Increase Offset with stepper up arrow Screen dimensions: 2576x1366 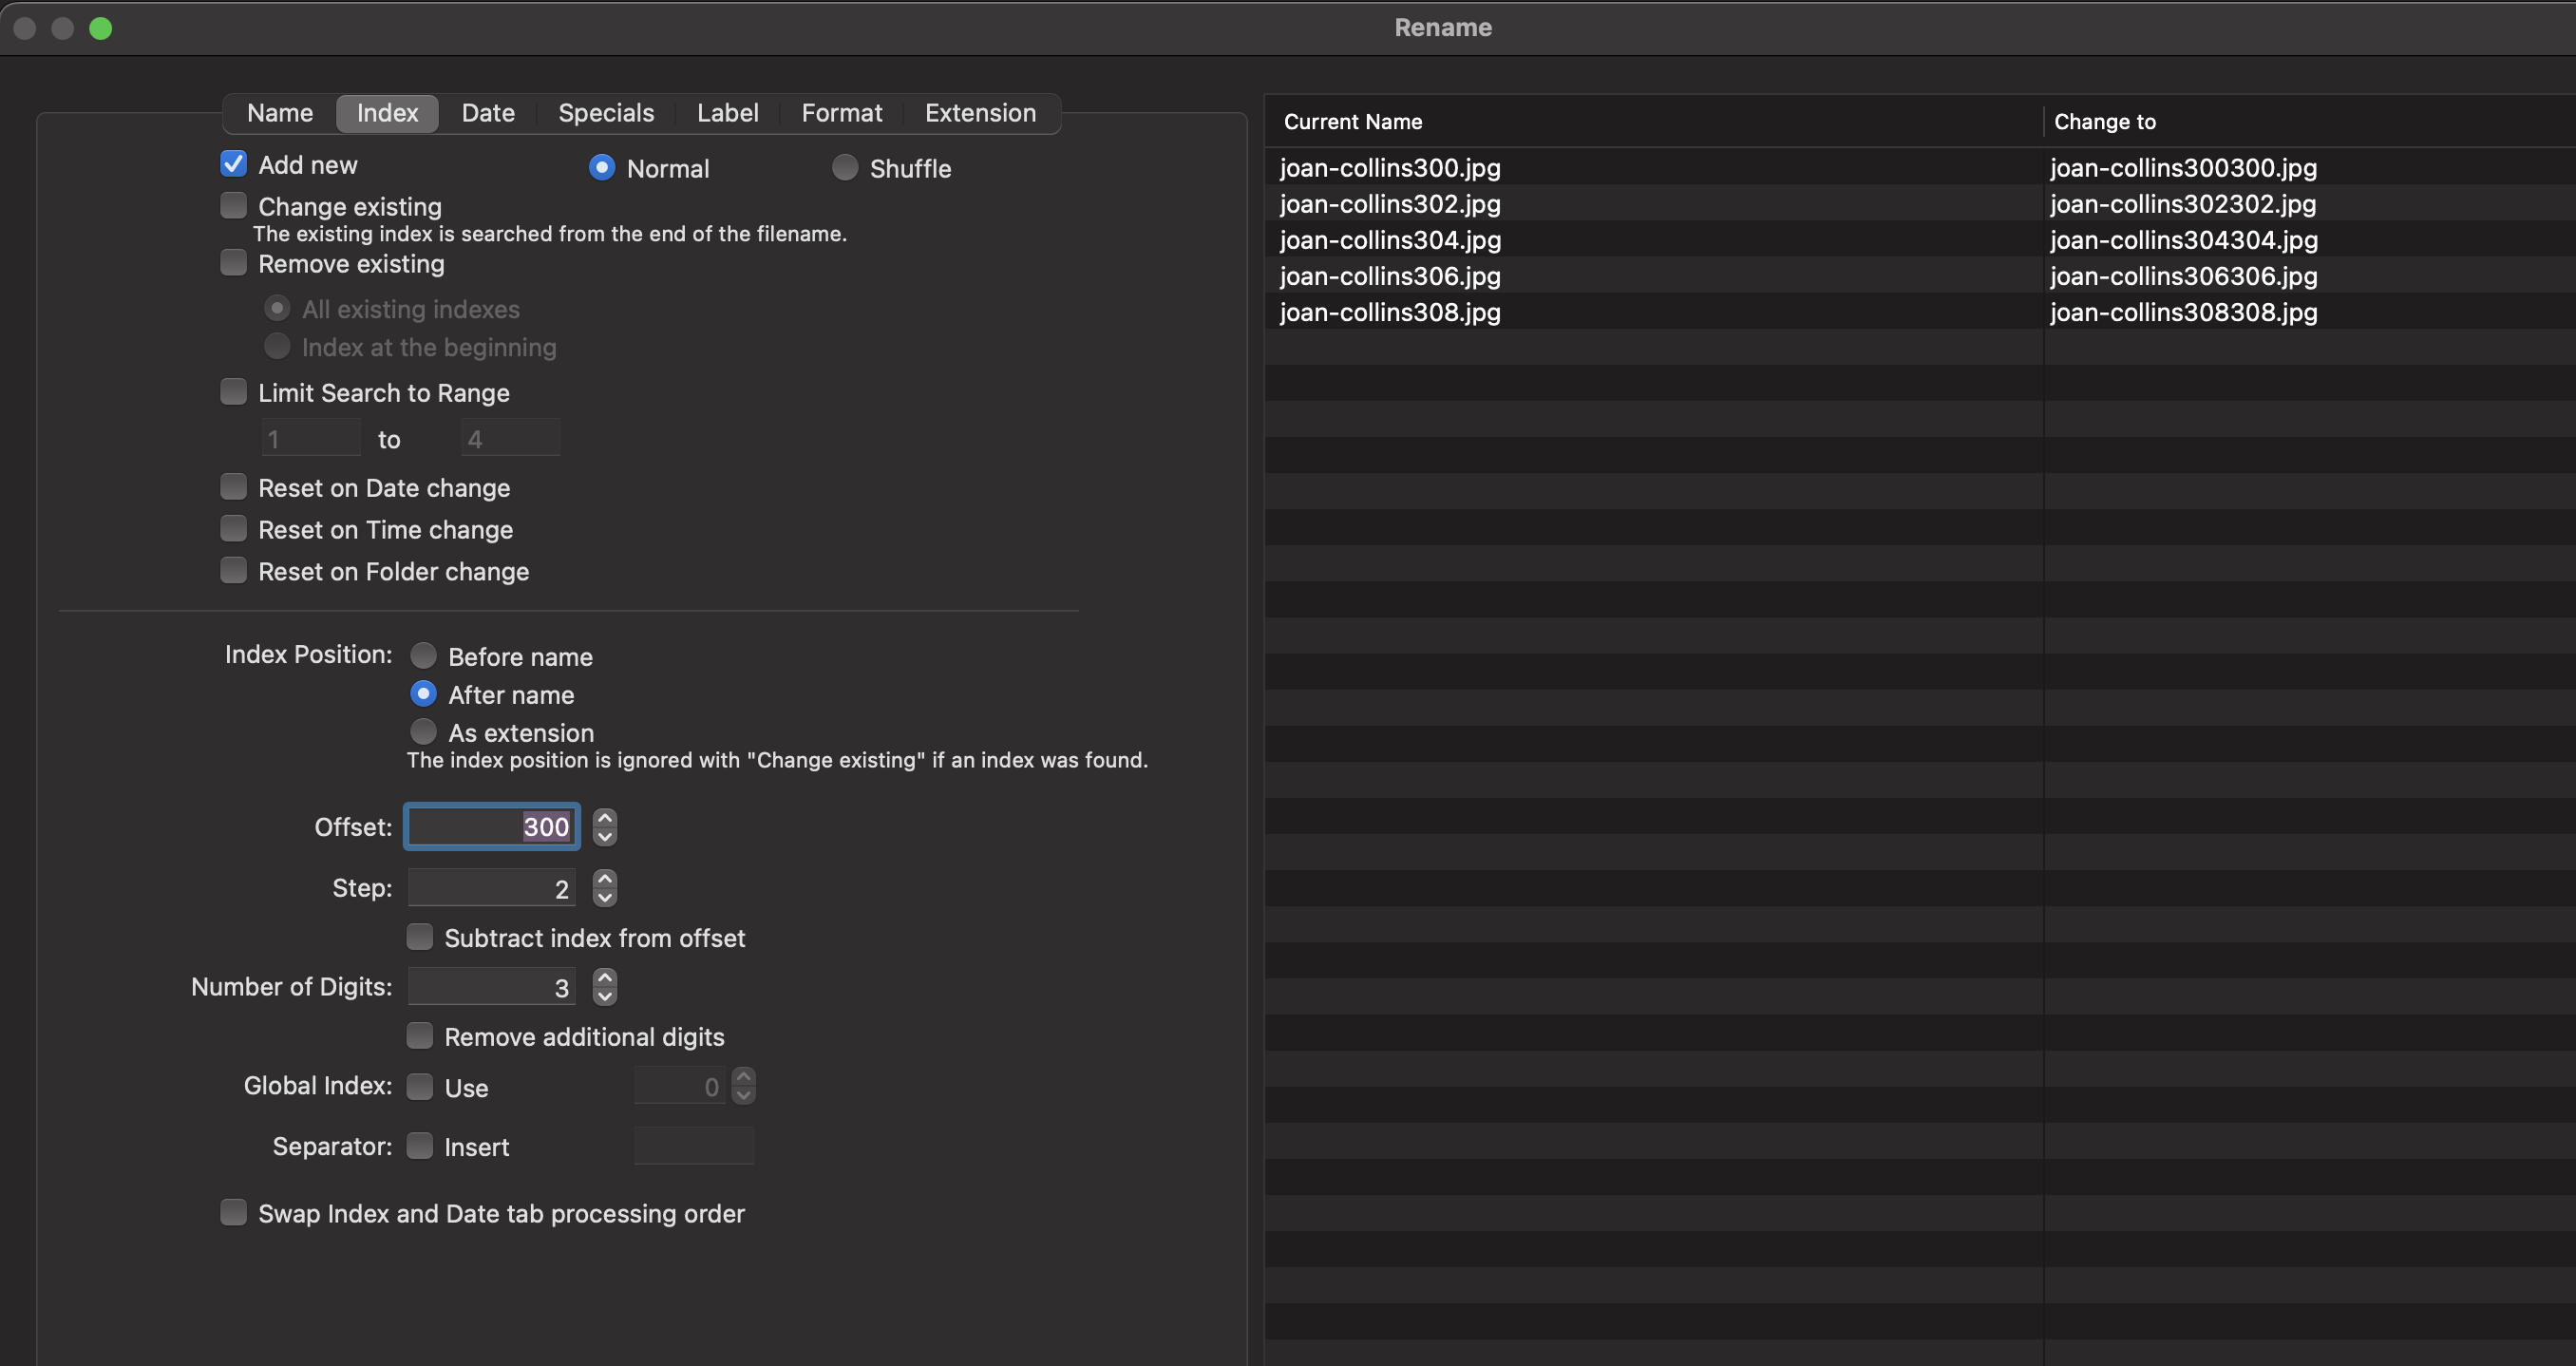604,818
